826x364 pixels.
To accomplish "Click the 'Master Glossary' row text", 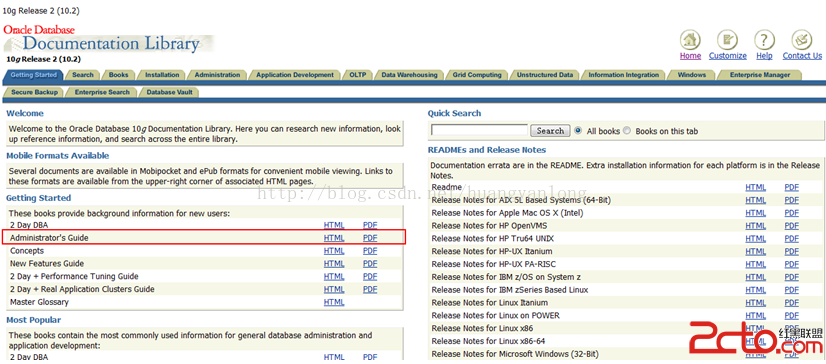I will [39, 302].
